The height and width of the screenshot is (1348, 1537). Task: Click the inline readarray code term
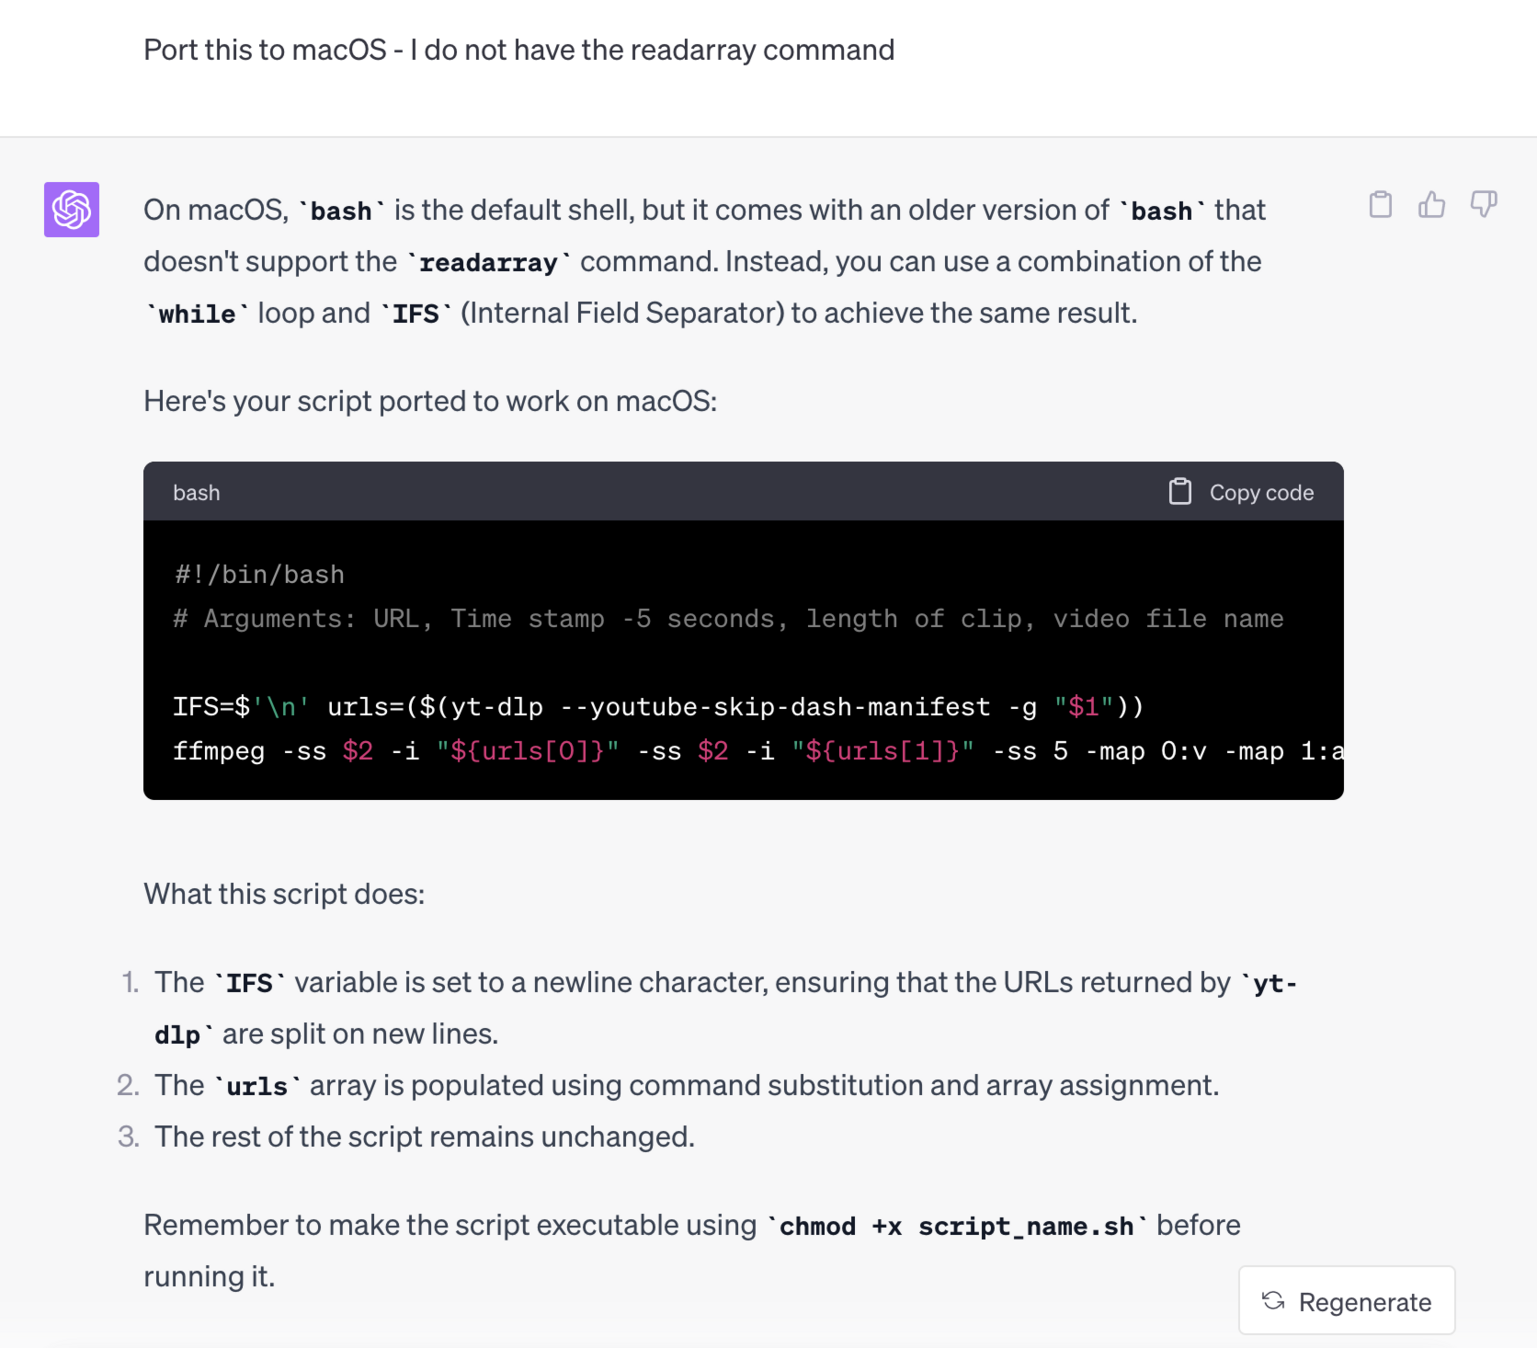pyautogui.click(x=489, y=263)
